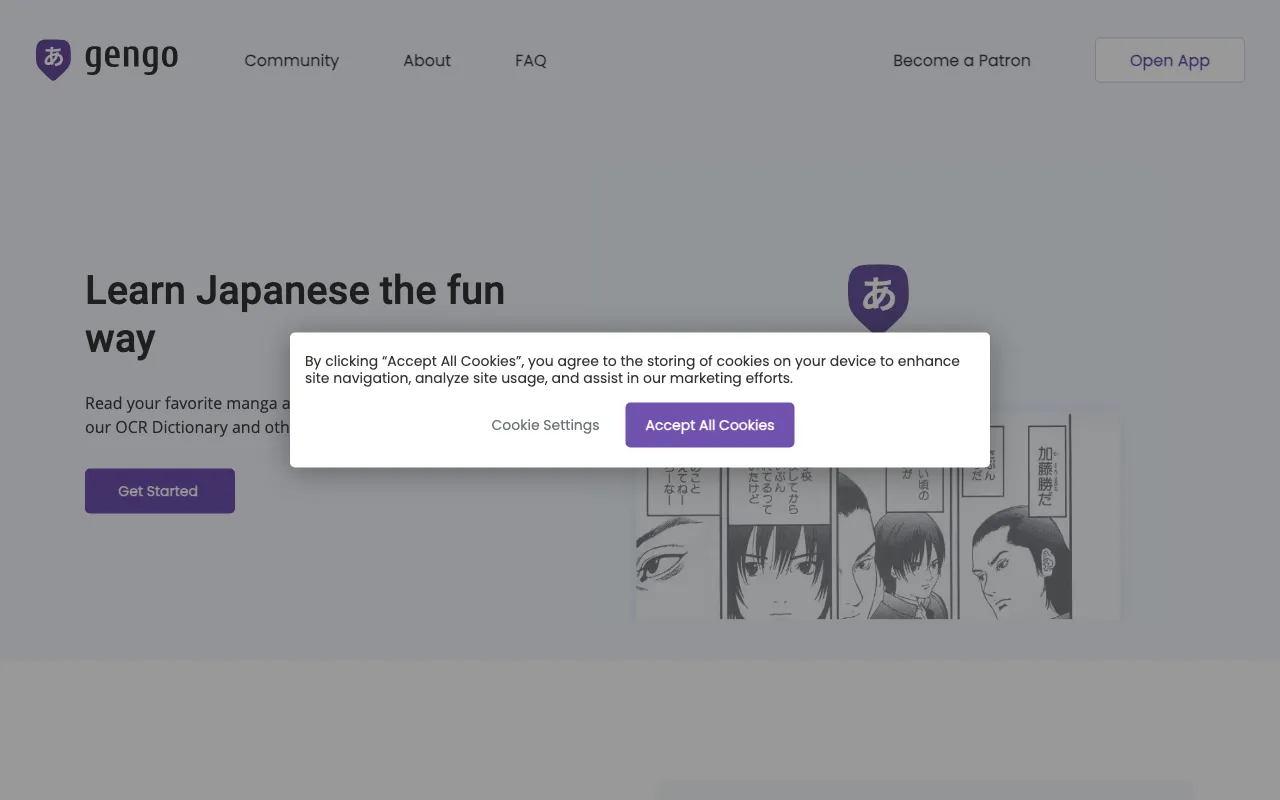
Task: Select the "Learn Japanese the fun way" heading
Action: 295,314
